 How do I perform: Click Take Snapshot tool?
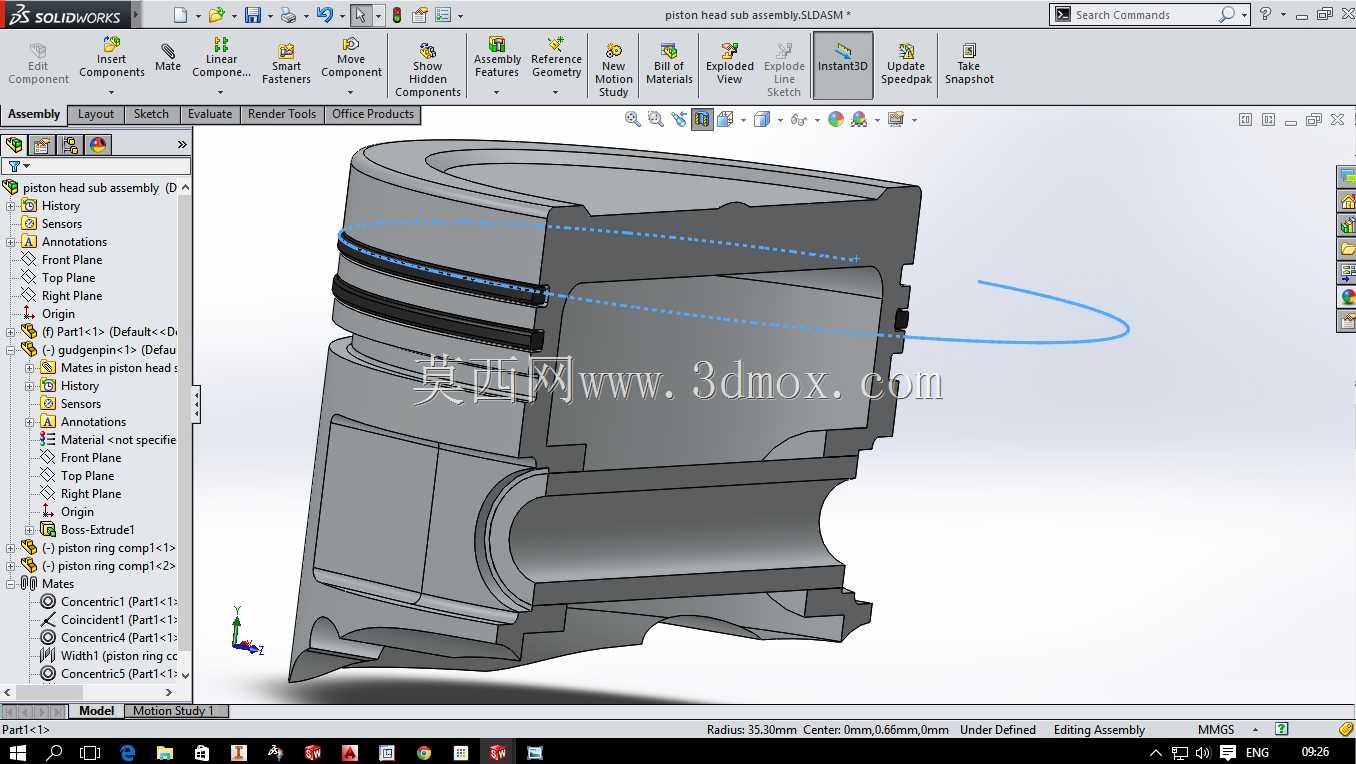(969, 64)
